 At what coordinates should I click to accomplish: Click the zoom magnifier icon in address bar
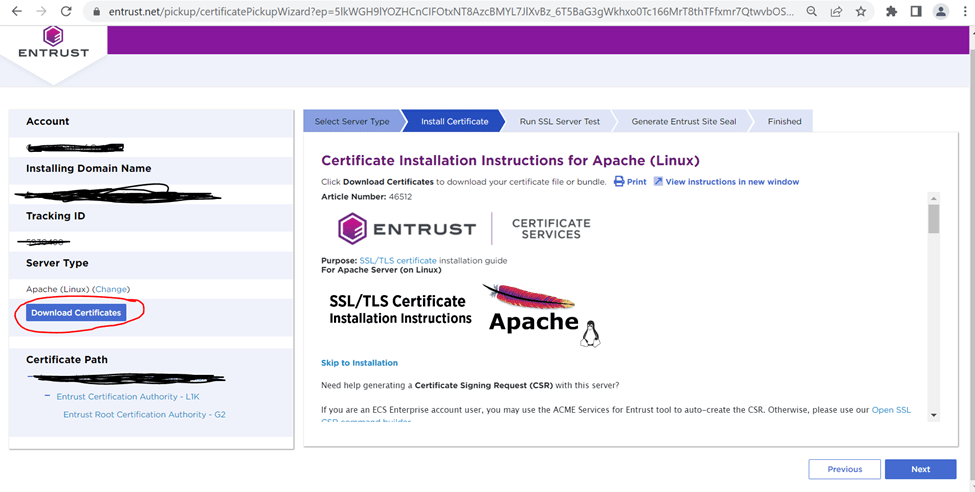pos(811,12)
